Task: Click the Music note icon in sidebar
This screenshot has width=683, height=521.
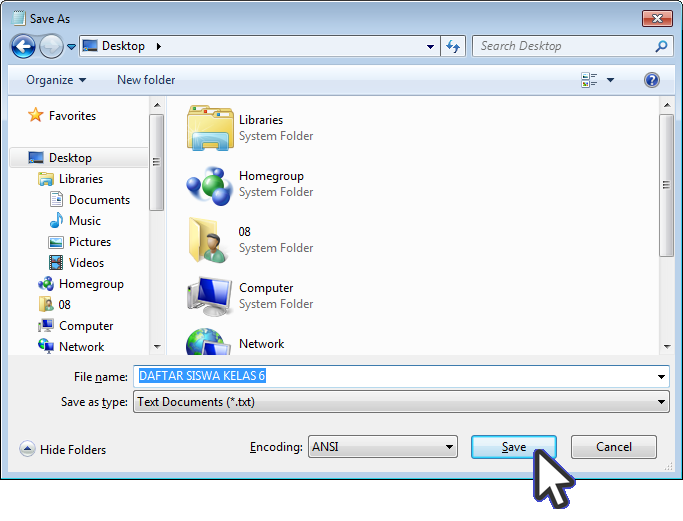Action: click(x=56, y=221)
